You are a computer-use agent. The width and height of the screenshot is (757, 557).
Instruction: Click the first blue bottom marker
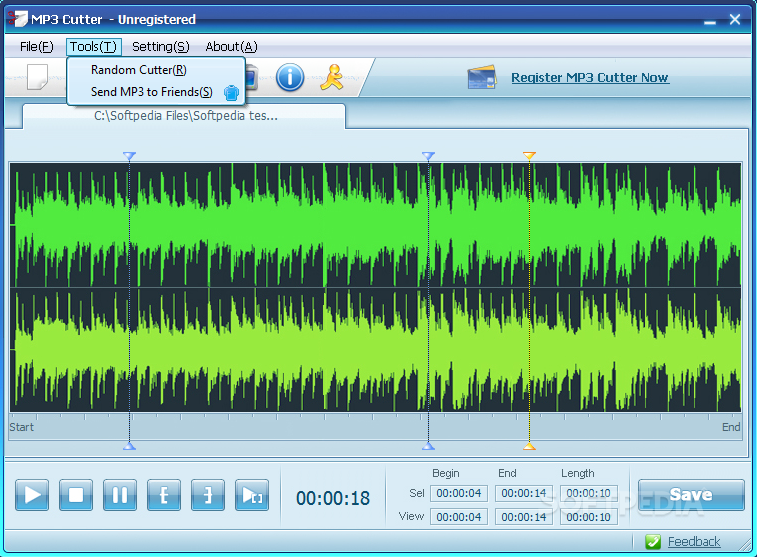[x=129, y=446]
